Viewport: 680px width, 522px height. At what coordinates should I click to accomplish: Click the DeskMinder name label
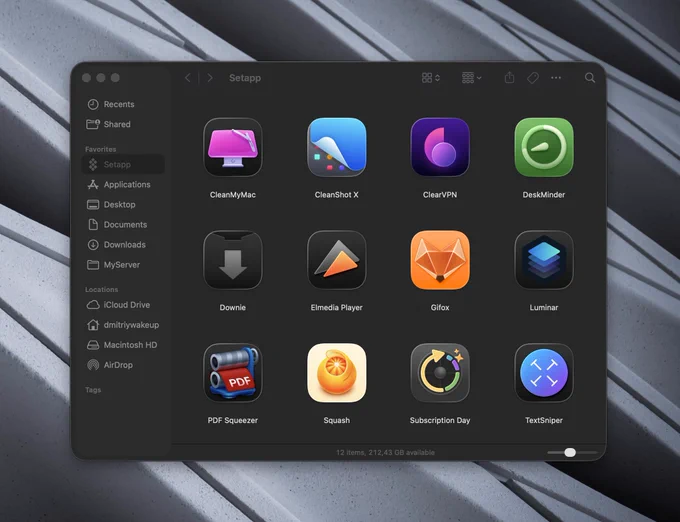pos(544,195)
